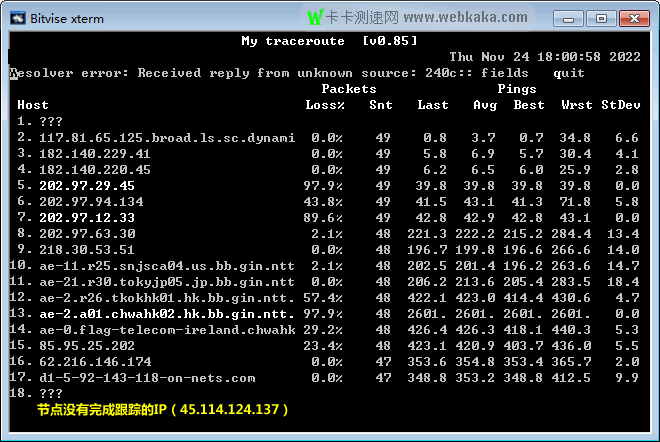Screen dimensions: 660x442
Task: Click the StDev column header
Action: point(619,105)
